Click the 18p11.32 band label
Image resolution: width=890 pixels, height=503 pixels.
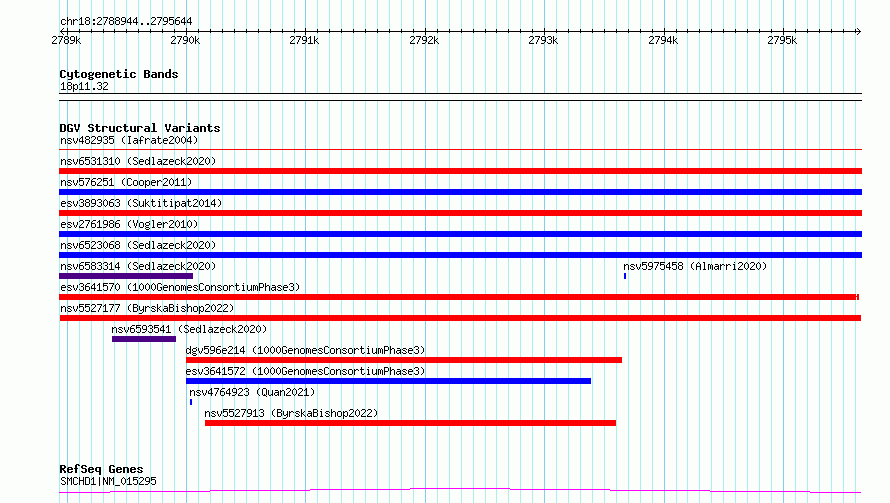click(x=84, y=86)
